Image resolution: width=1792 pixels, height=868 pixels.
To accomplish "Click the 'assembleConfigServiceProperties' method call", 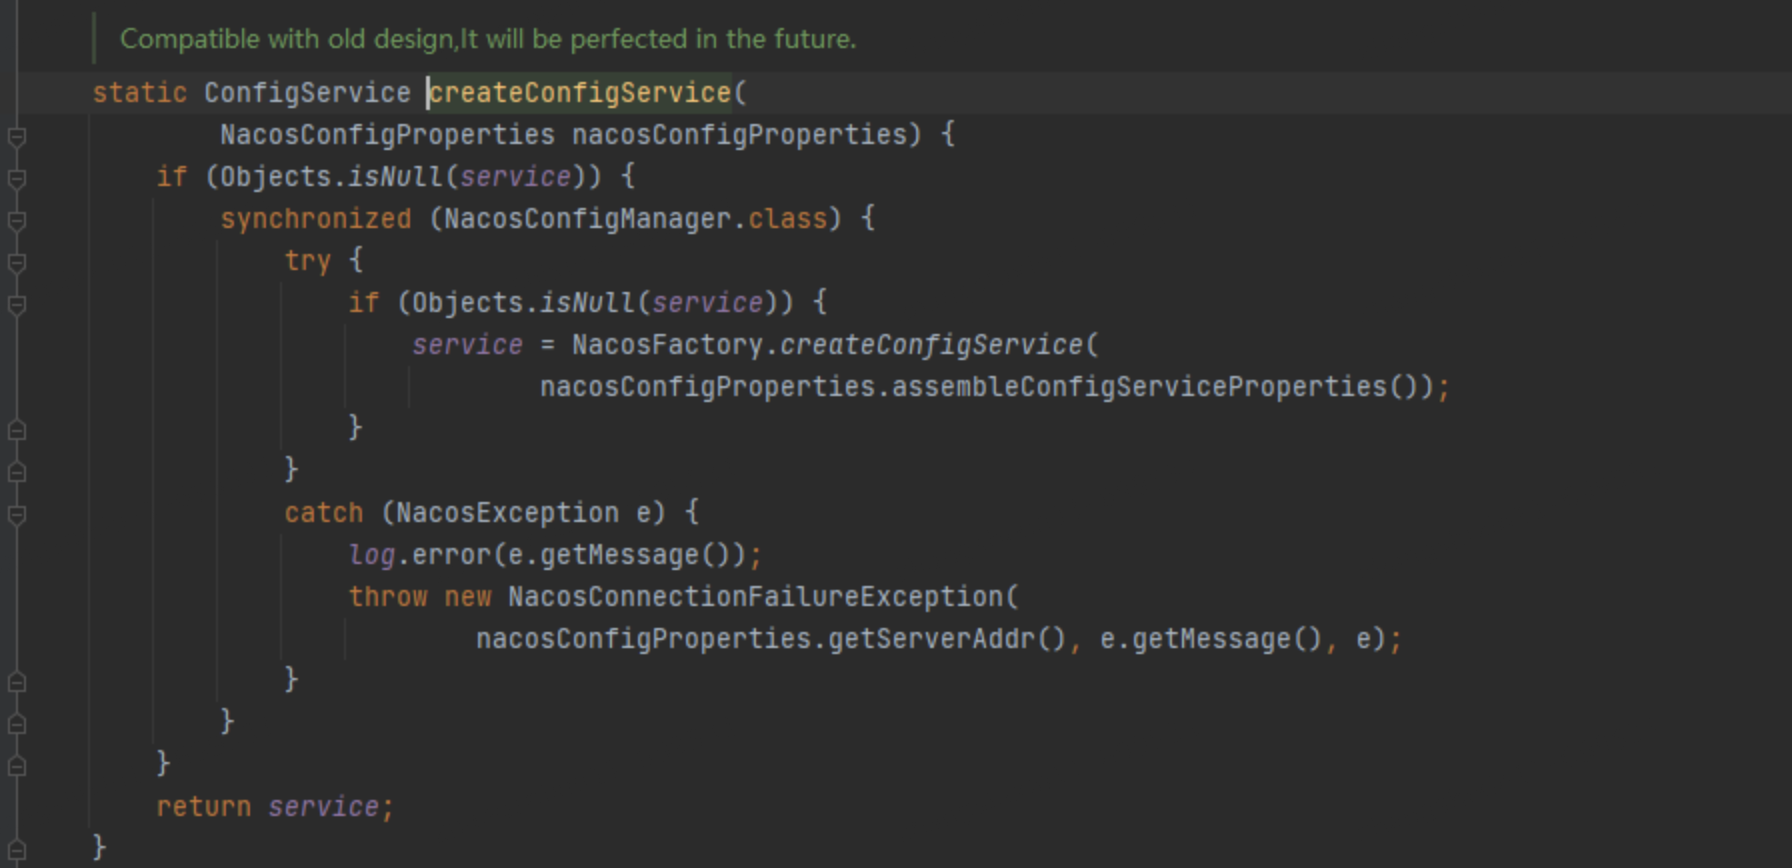I will [x=1139, y=387].
